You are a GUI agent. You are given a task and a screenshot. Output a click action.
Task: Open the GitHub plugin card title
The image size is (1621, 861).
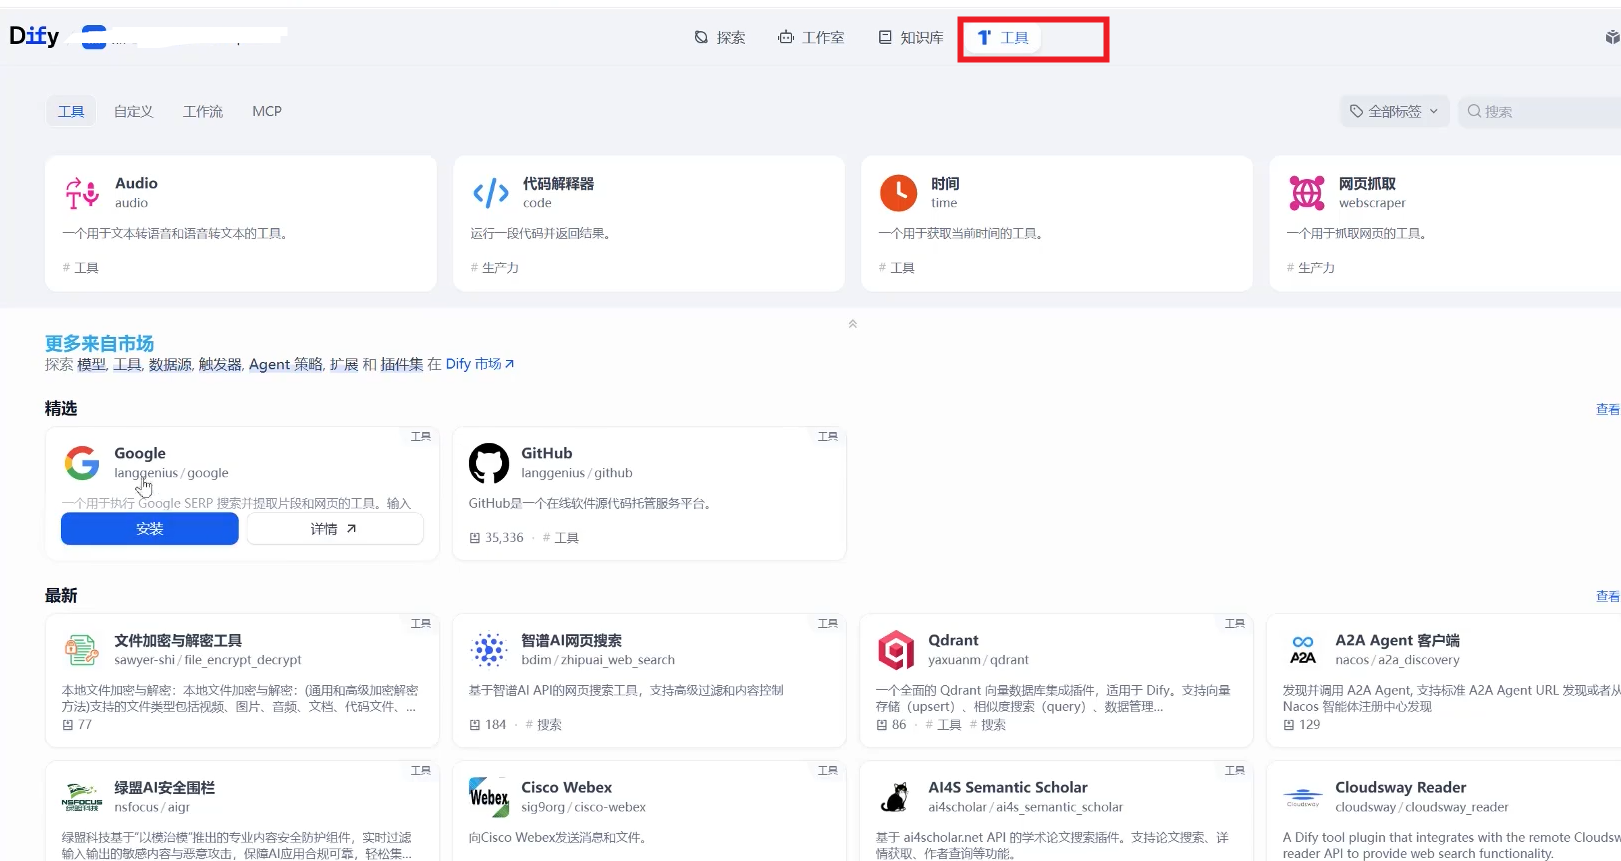coord(547,453)
